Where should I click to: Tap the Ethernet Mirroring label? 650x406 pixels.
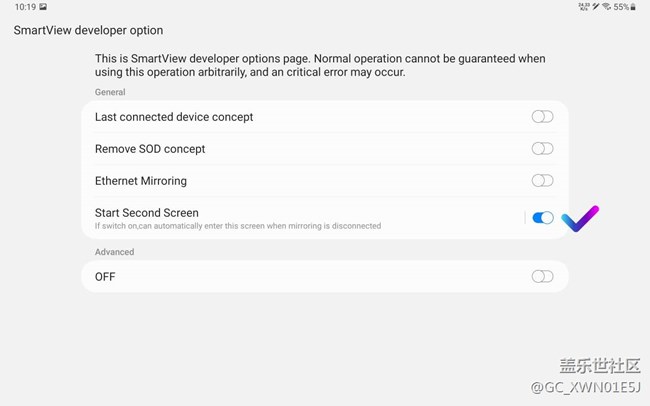tap(141, 181)
